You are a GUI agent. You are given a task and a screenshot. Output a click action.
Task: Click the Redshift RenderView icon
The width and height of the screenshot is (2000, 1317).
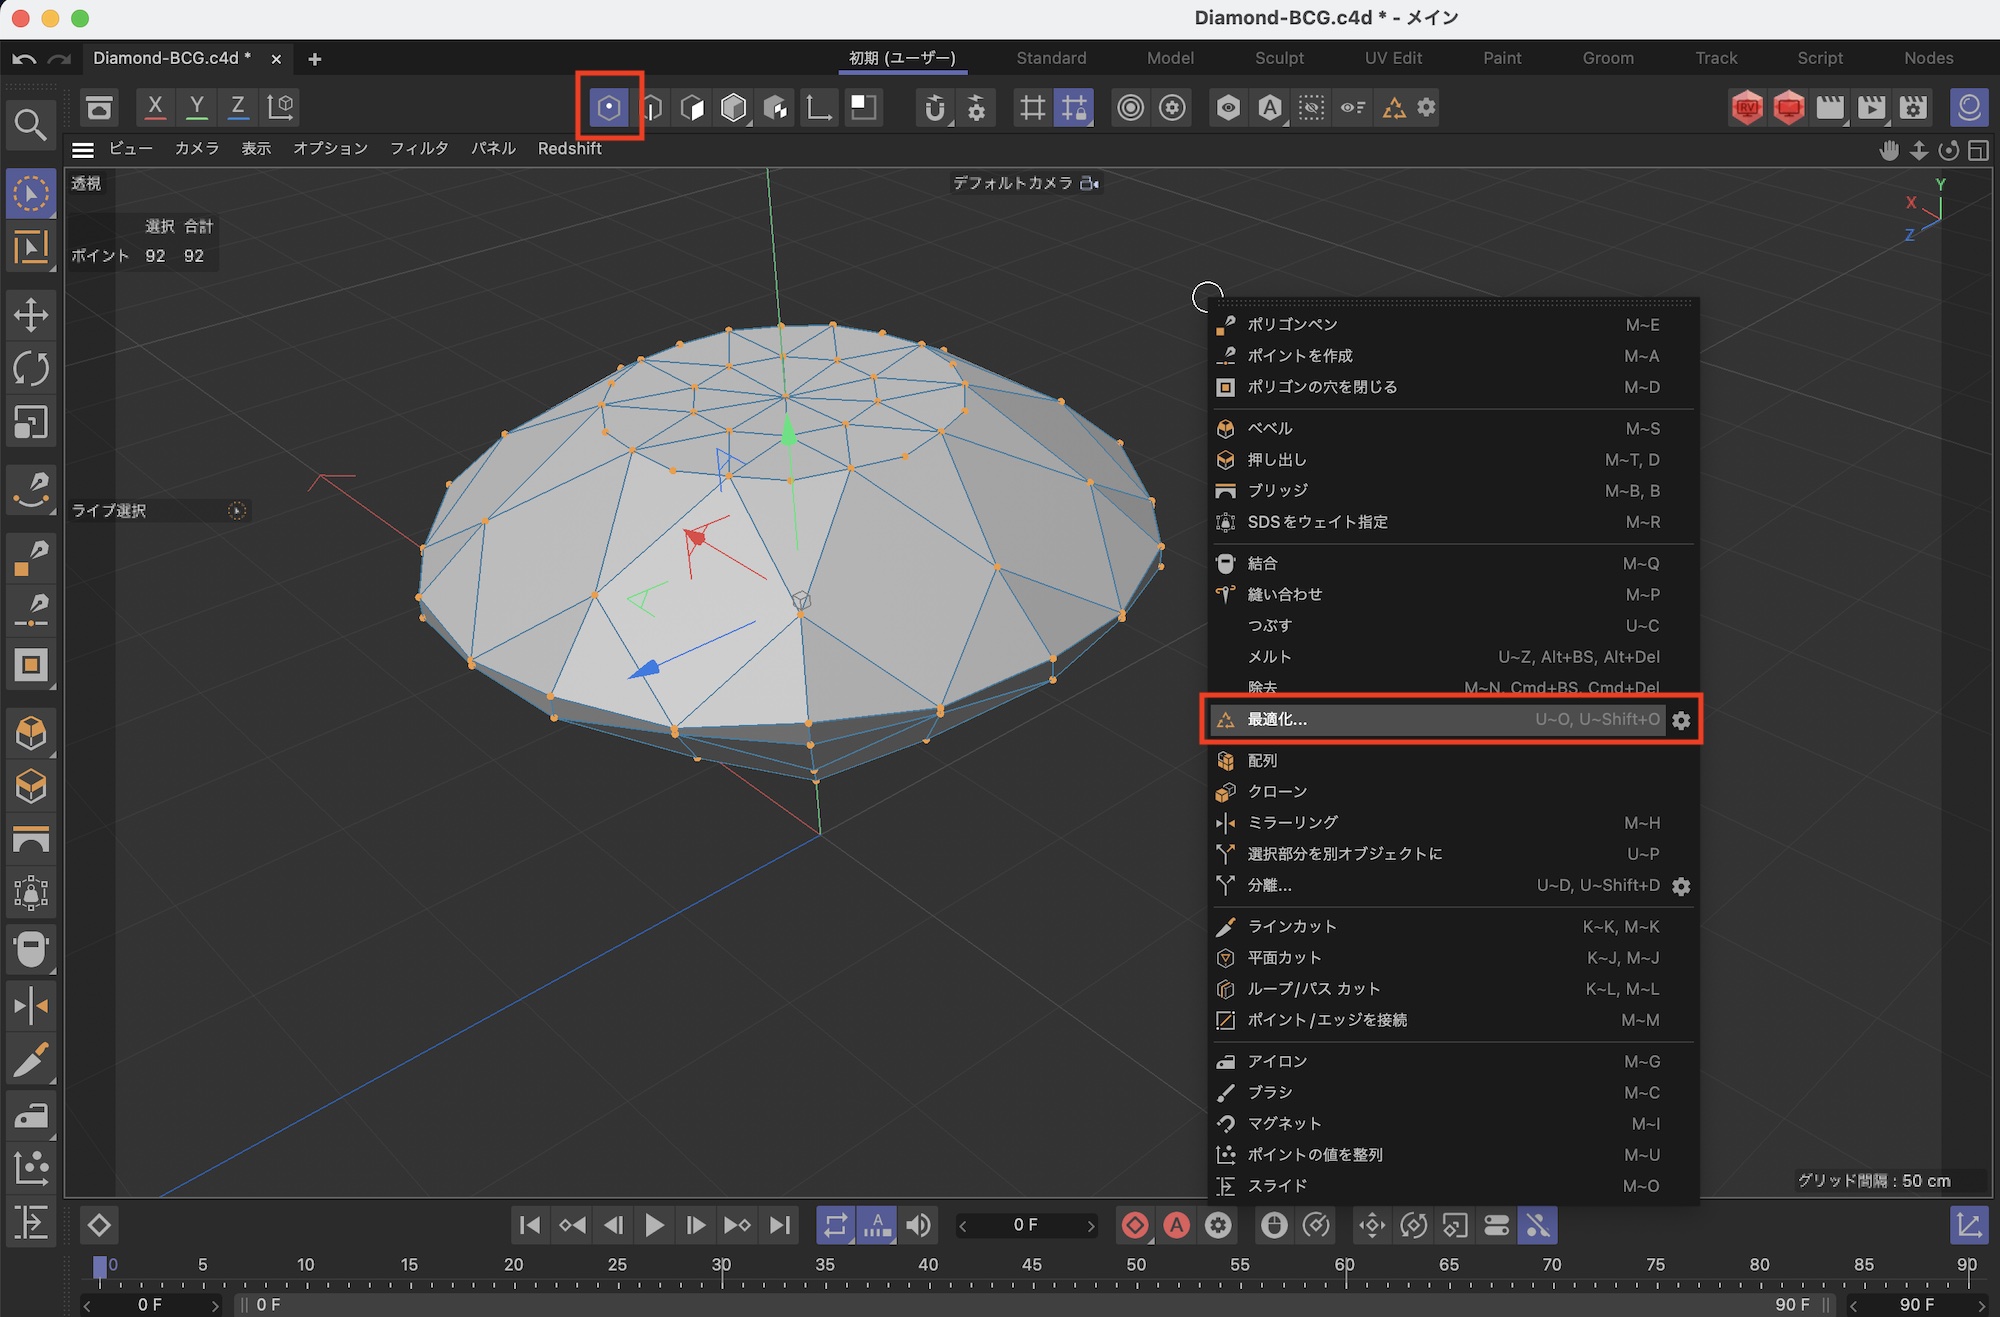click(x=1747, y=107)
